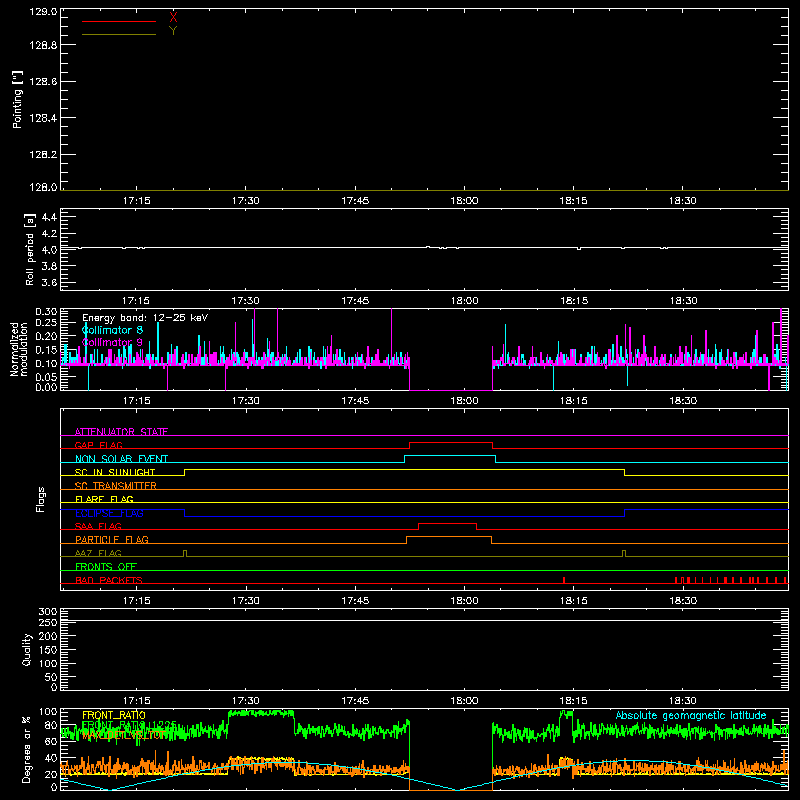The width and height of the screenshot is (800, 800).
Task: Click the '4.4' tick on Roll period axis
Action: 49,217
